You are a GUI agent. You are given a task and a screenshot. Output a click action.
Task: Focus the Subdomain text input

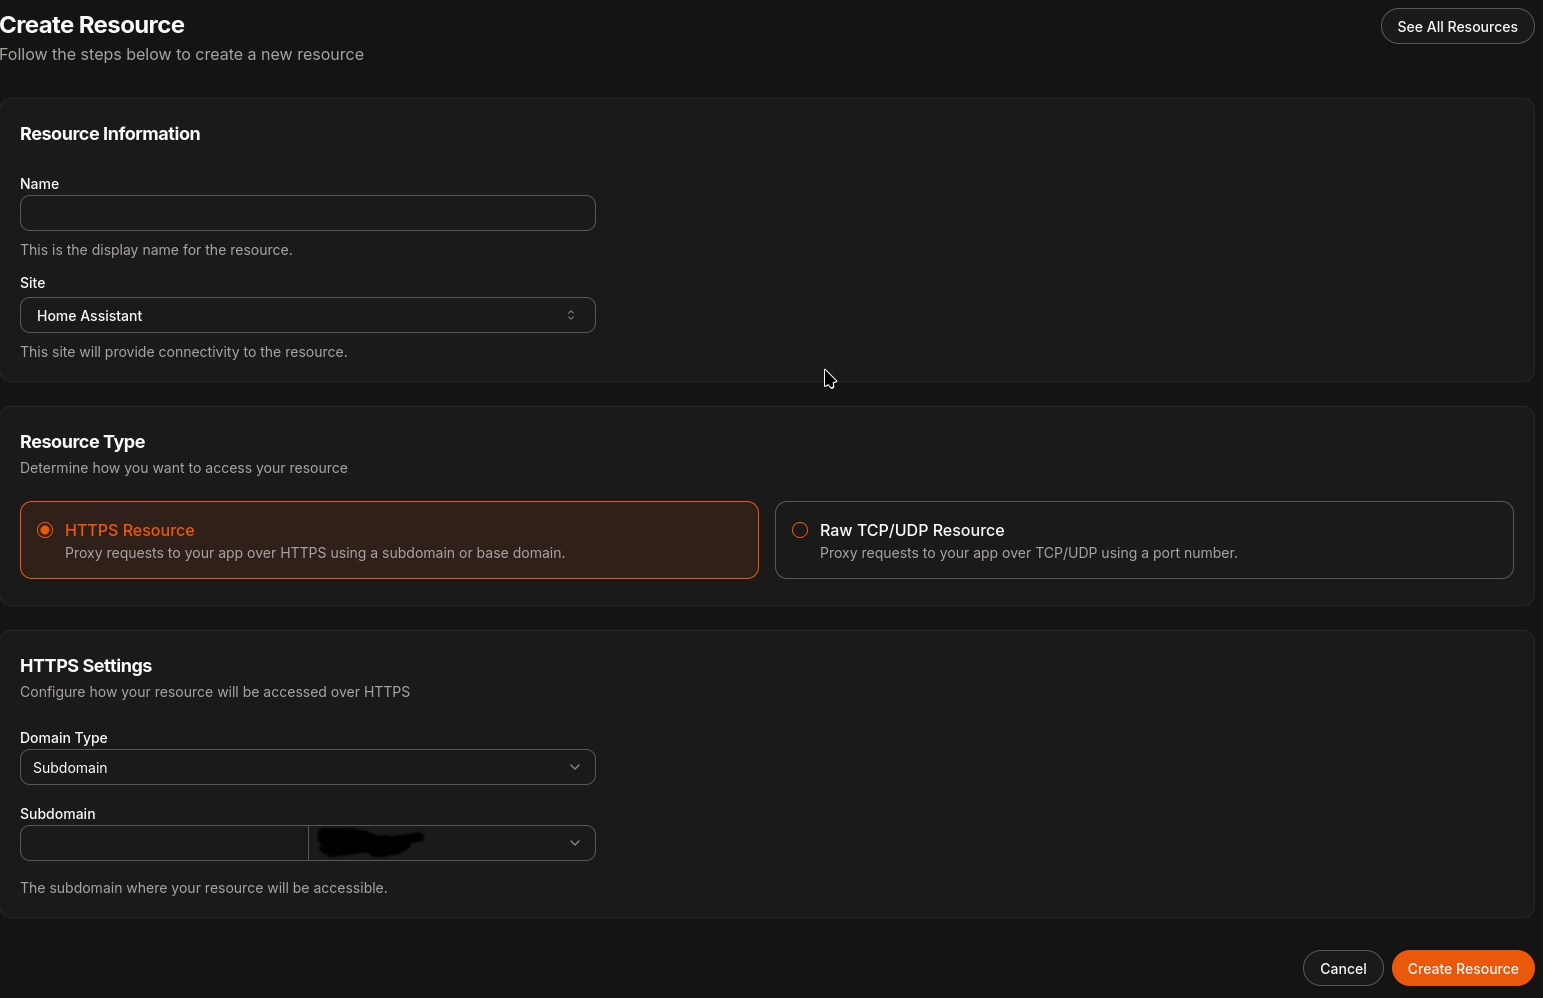point(164,843)
